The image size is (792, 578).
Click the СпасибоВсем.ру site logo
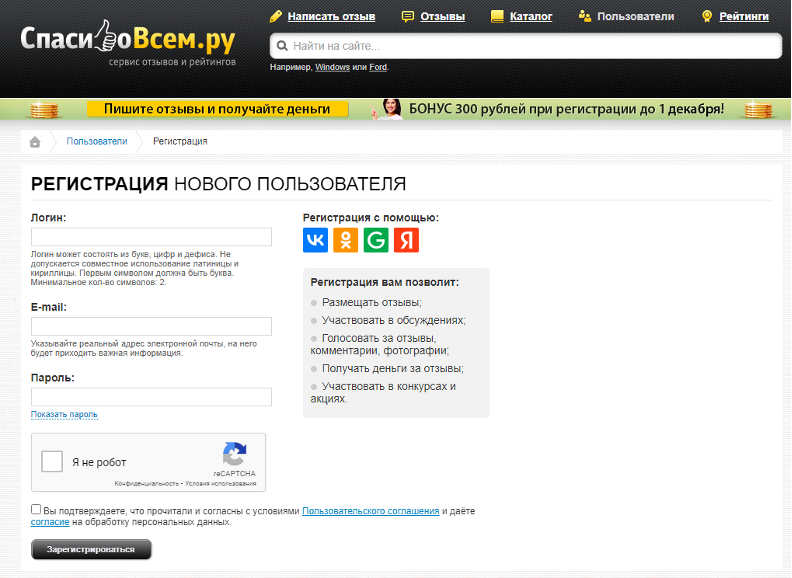(127, 41)
